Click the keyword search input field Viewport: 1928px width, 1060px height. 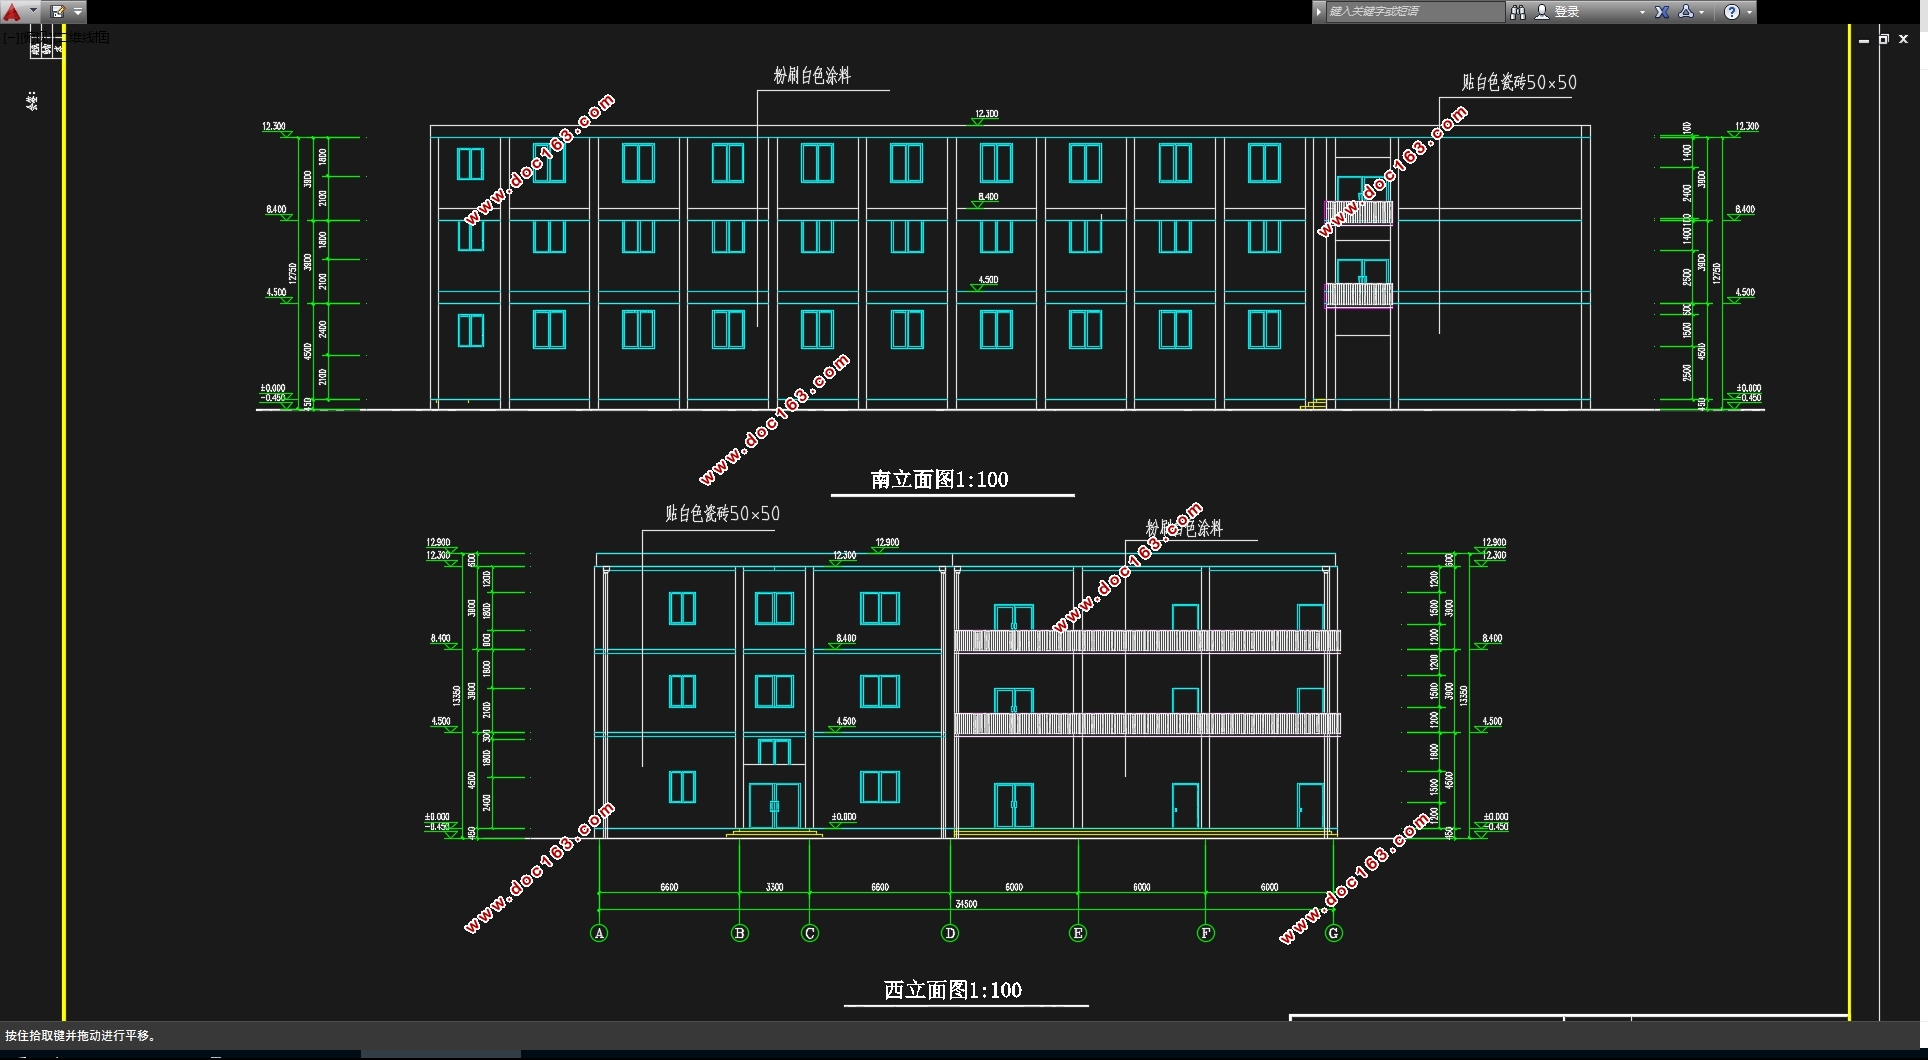(1414, 12)
